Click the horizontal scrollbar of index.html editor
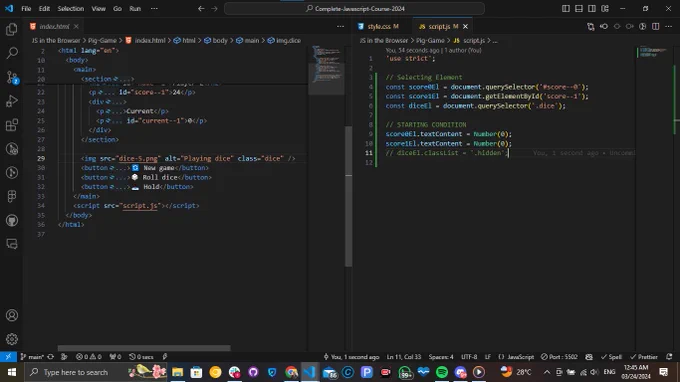This screenshot has width=680, height=382. [144, 348]
